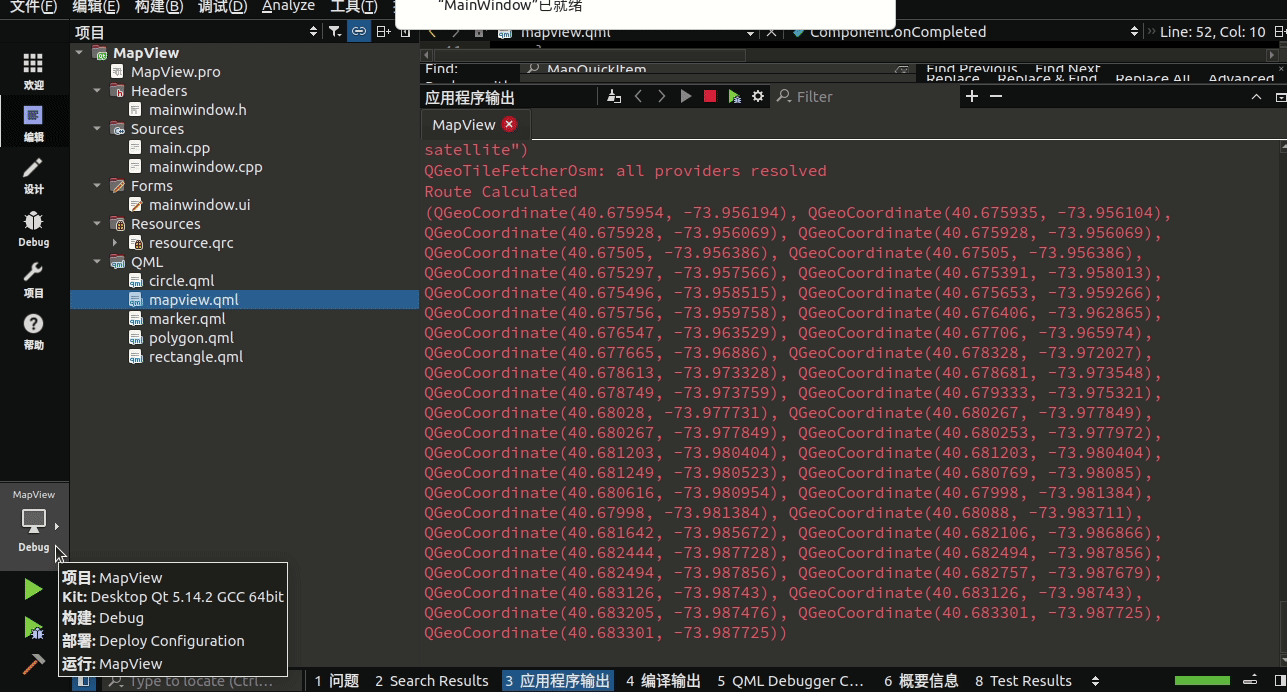This screenshot has height=692, width=1287.
Task: Select marker.qml file
Action: click(187, 319)
